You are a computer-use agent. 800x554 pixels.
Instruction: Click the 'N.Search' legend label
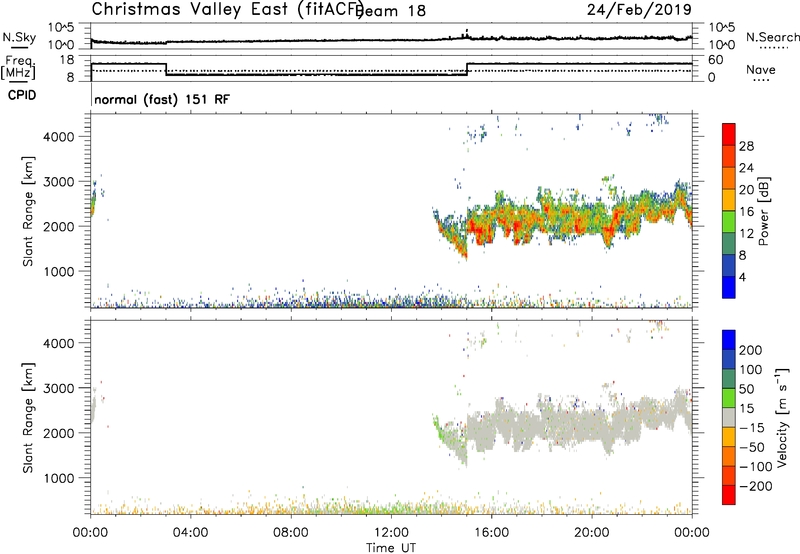772,37
